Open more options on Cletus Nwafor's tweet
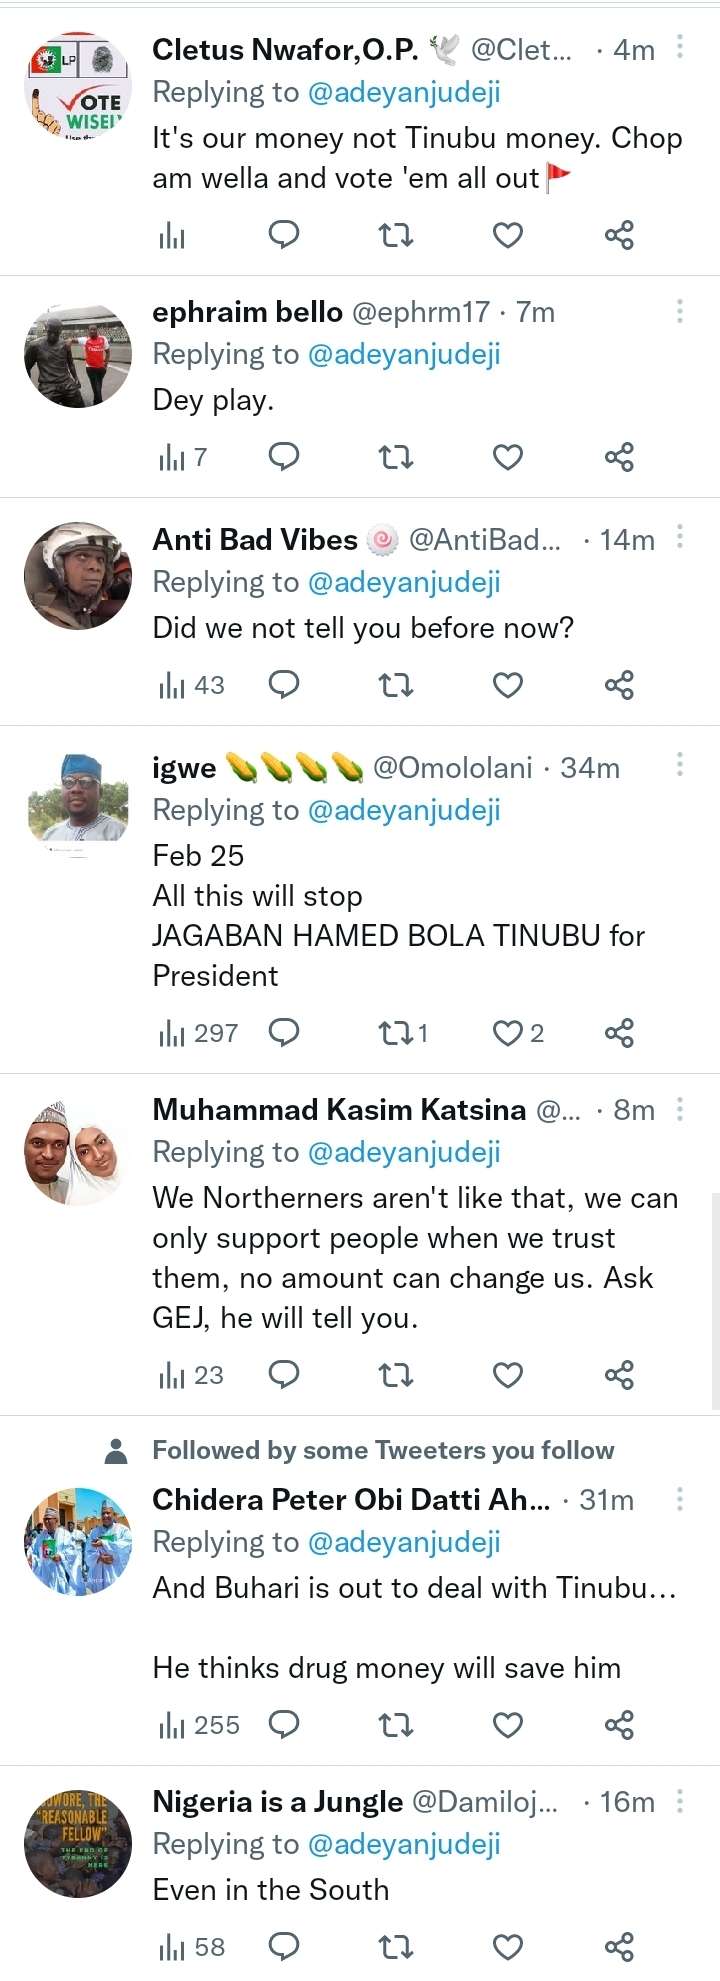This screenshot has width=720, height=1981. (680, 47)
